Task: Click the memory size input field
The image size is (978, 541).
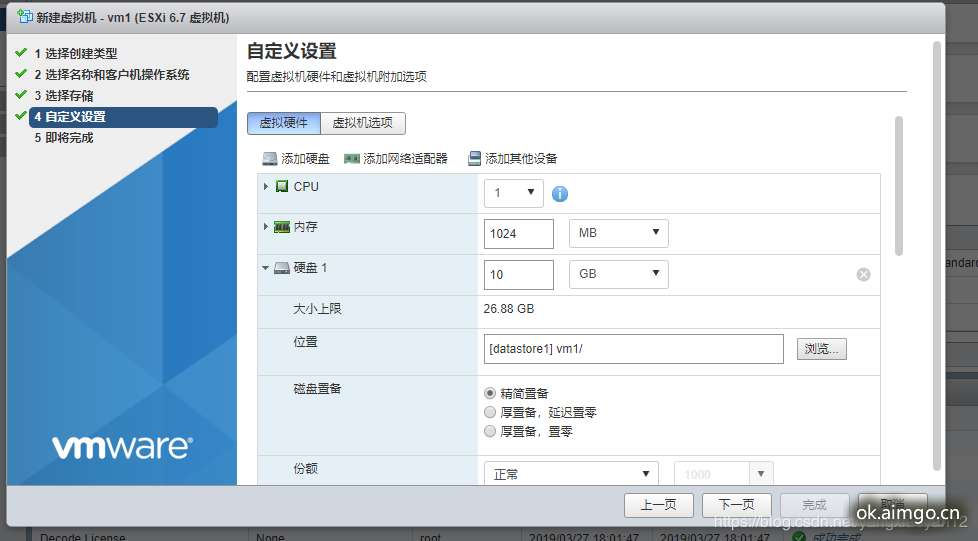Action: coord(518,233)
